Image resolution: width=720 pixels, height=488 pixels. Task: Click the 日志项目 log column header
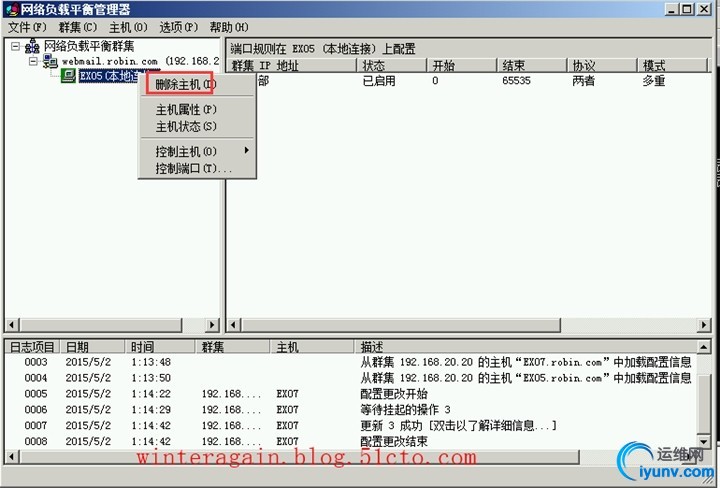pos(31,347)
